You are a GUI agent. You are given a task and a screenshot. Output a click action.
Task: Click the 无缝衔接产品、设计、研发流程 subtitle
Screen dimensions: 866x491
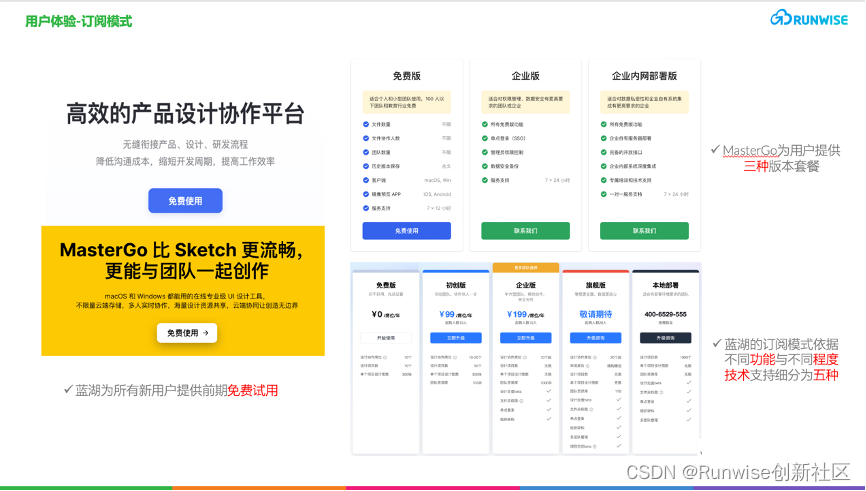point(186,145)
